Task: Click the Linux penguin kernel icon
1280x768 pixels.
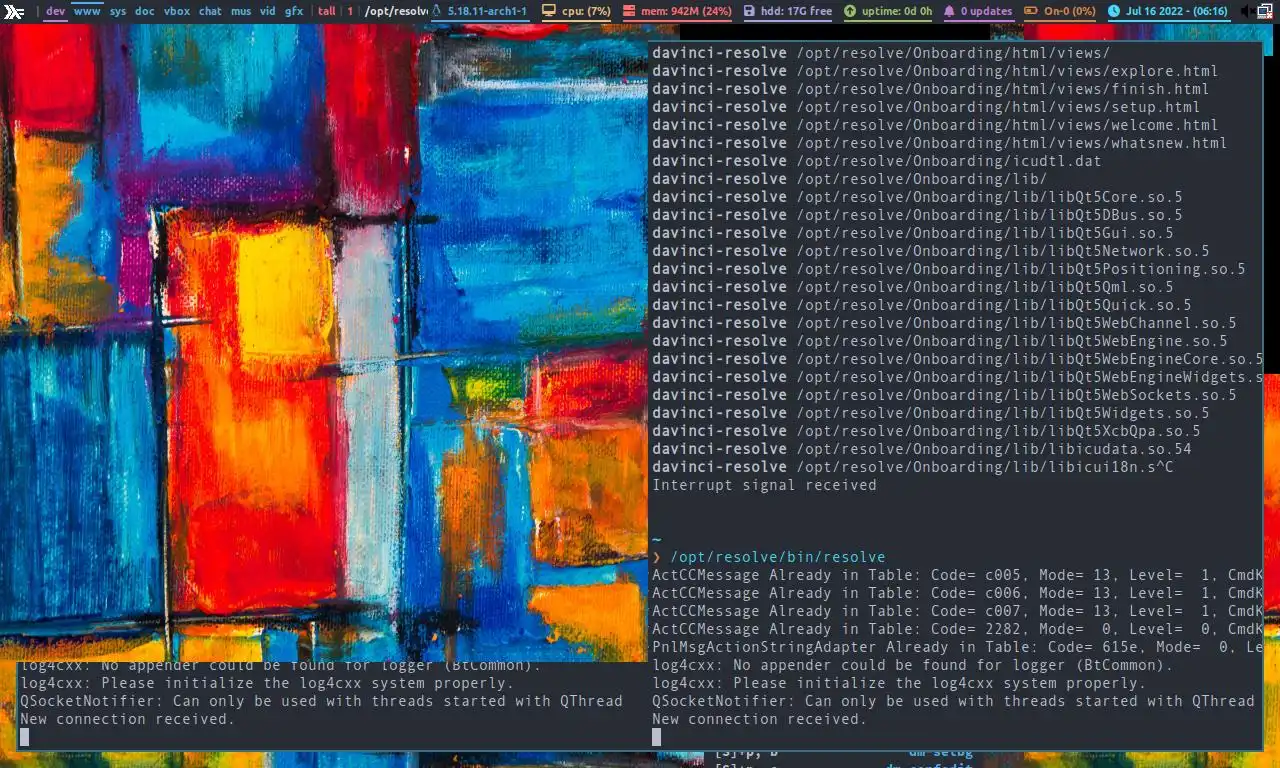Action: pos(436,12)
